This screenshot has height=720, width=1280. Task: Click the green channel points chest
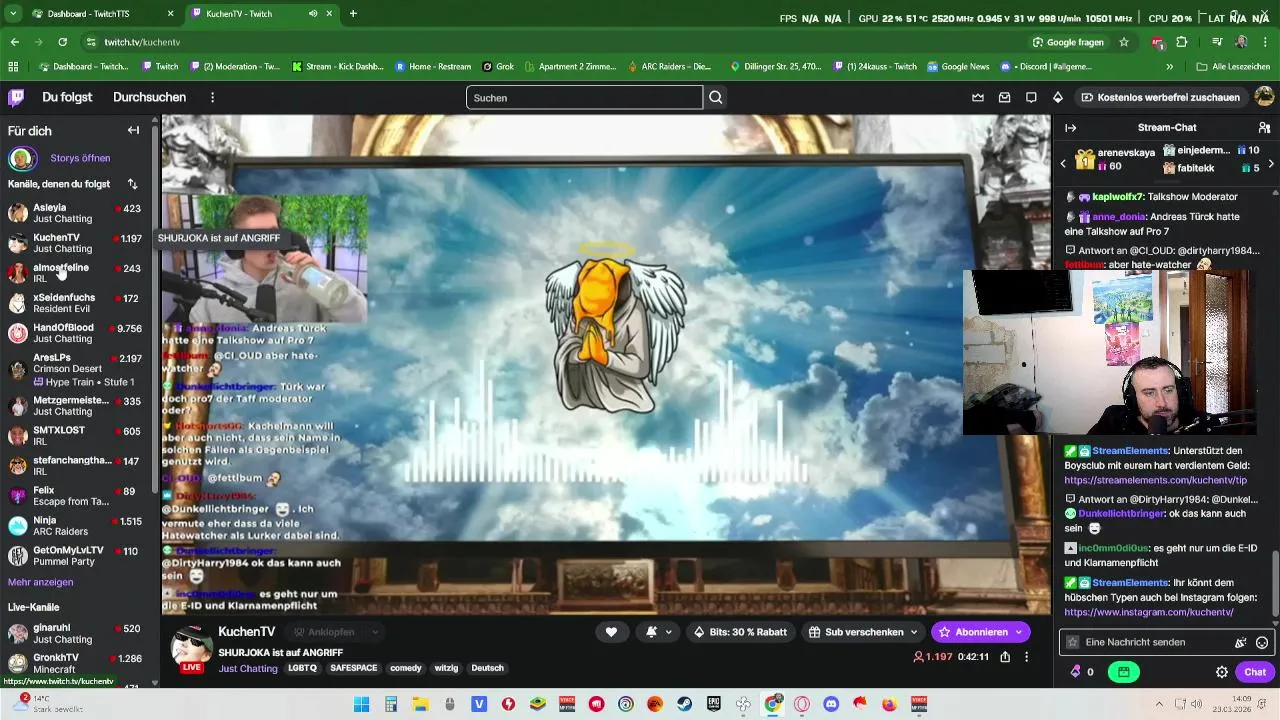tap(1124, 672)
